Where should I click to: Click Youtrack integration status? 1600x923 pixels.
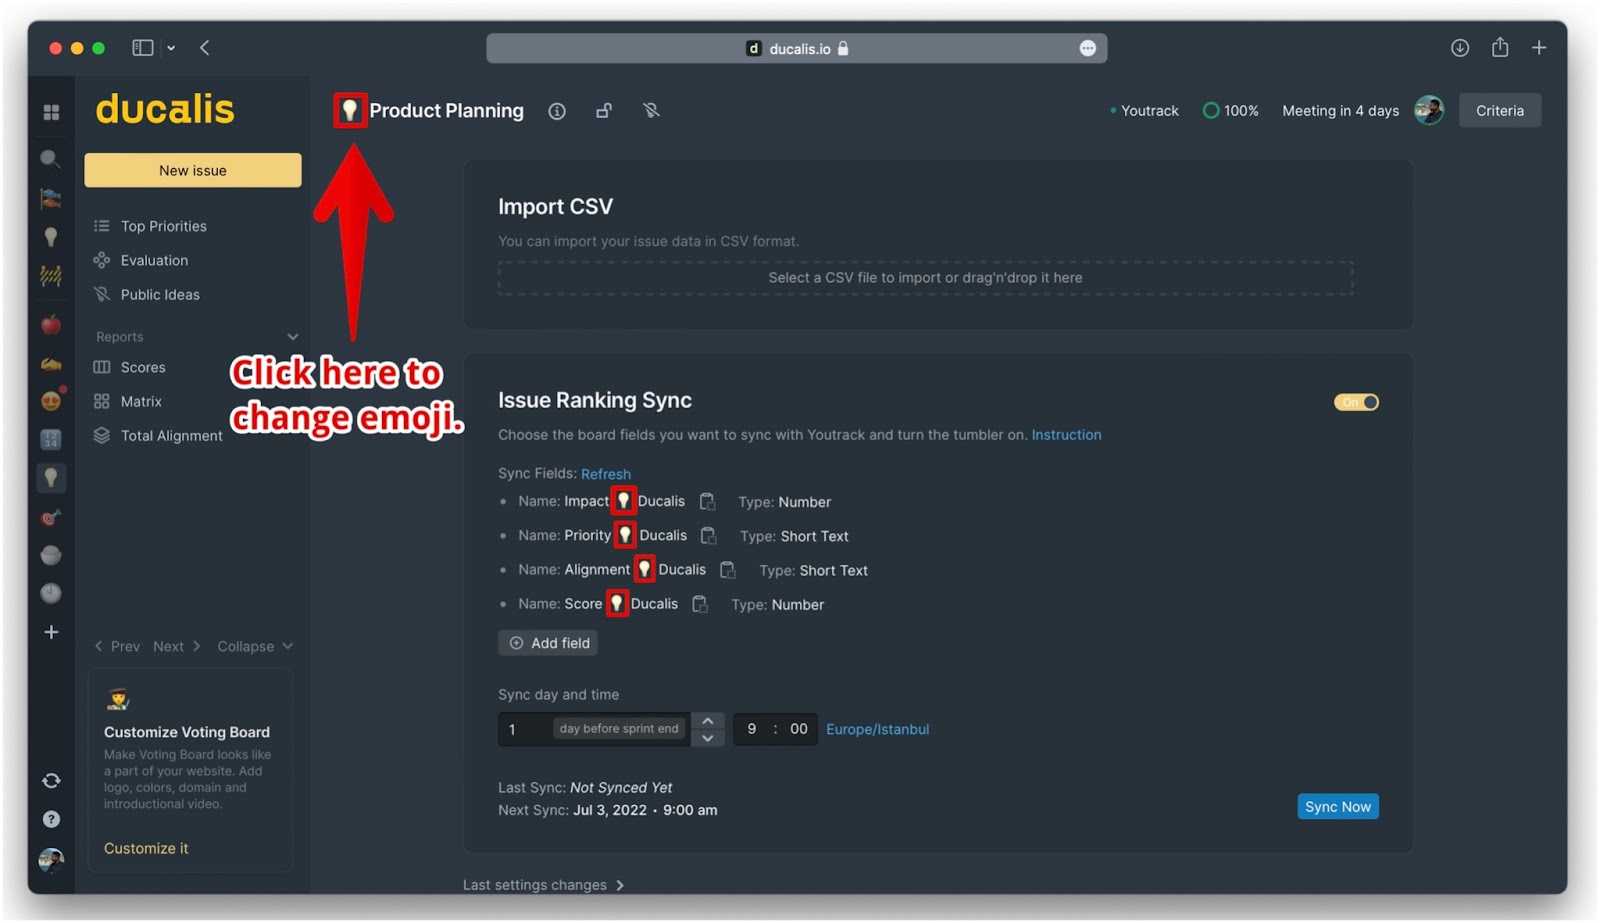(1144, 111)
